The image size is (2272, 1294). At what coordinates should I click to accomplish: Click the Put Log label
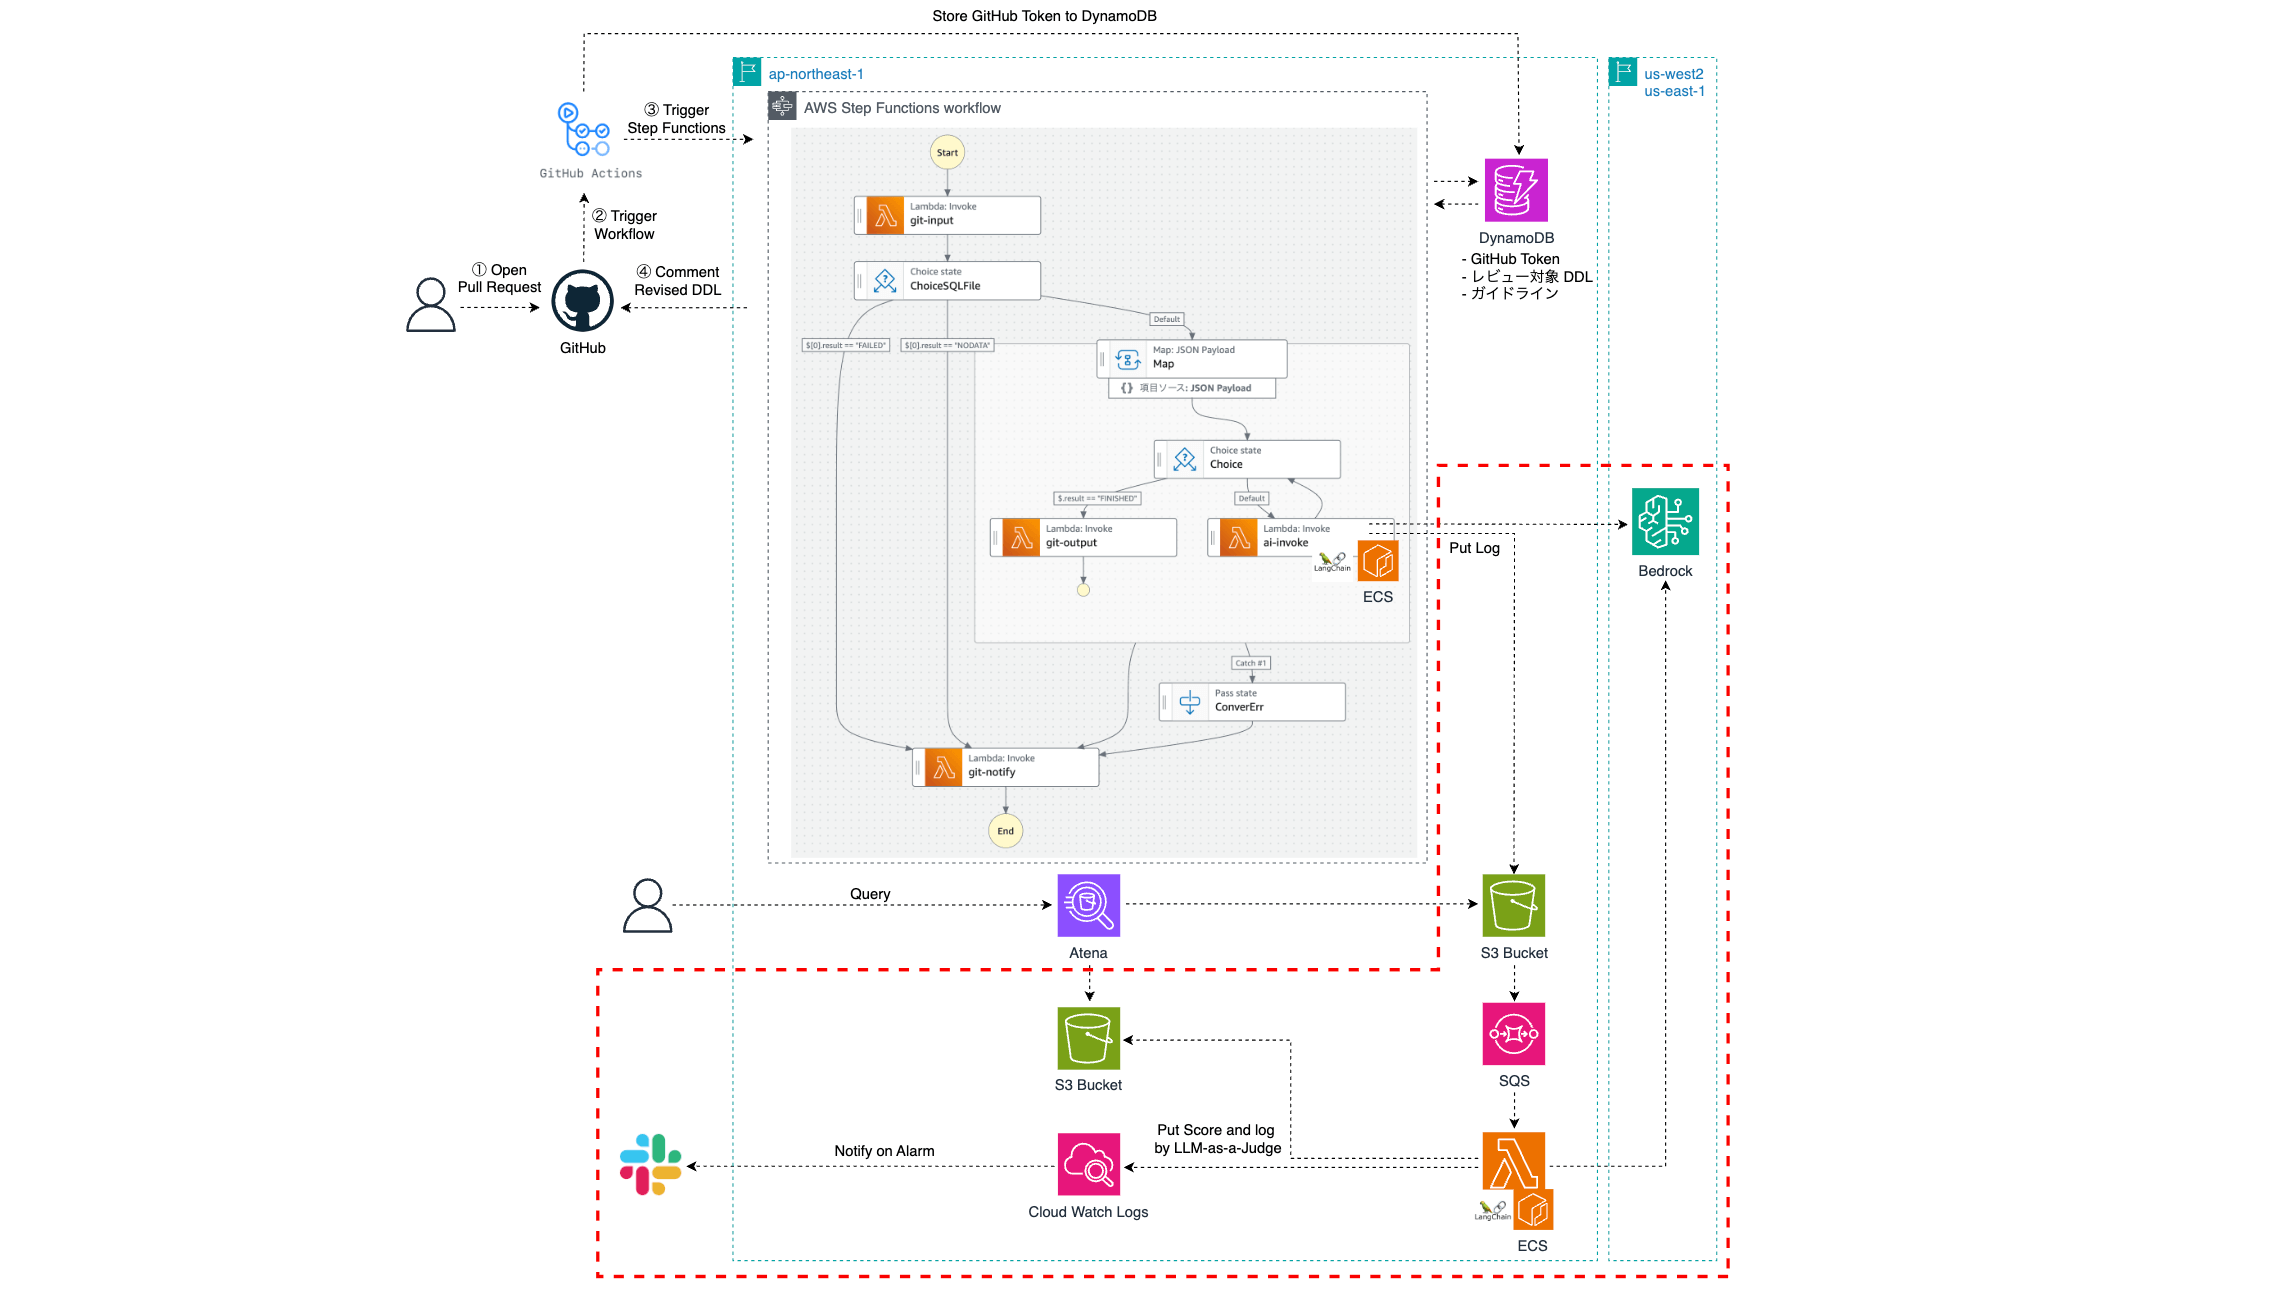[x=1474, y=548]
